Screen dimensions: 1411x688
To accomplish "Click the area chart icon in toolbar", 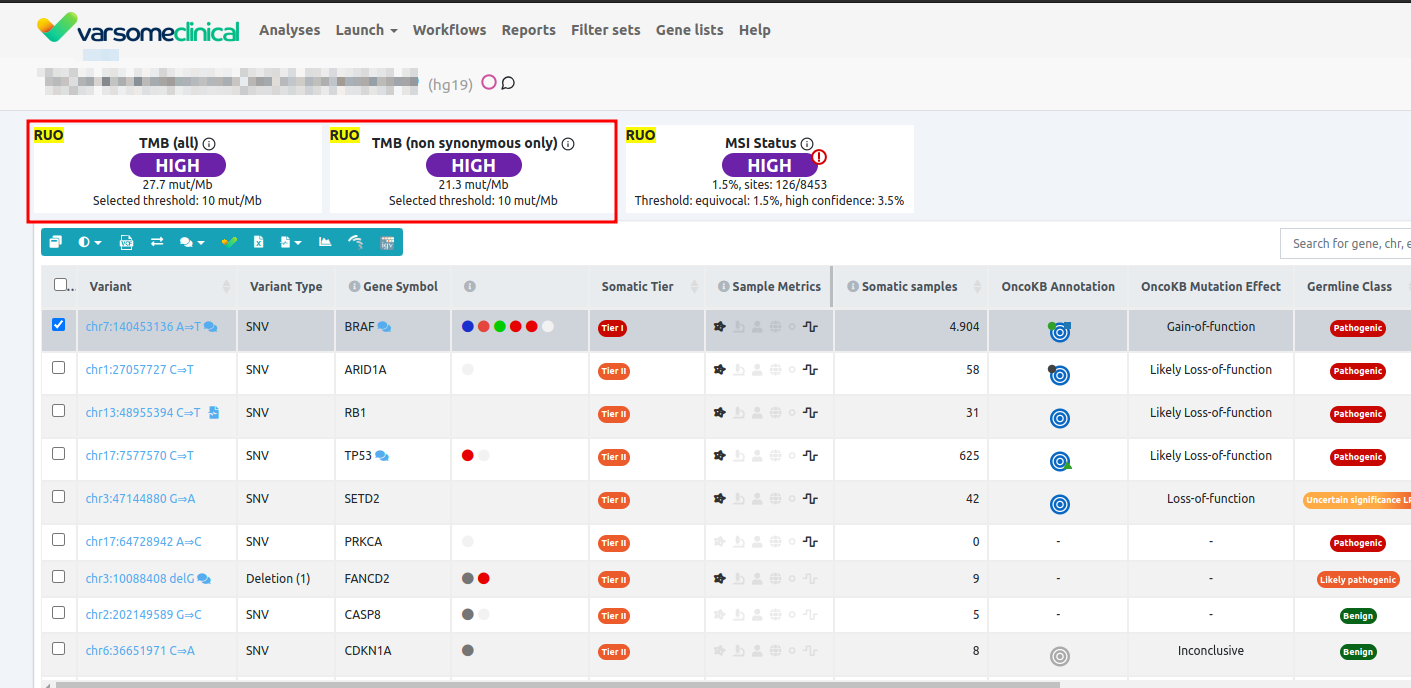I will coord(325,242).
